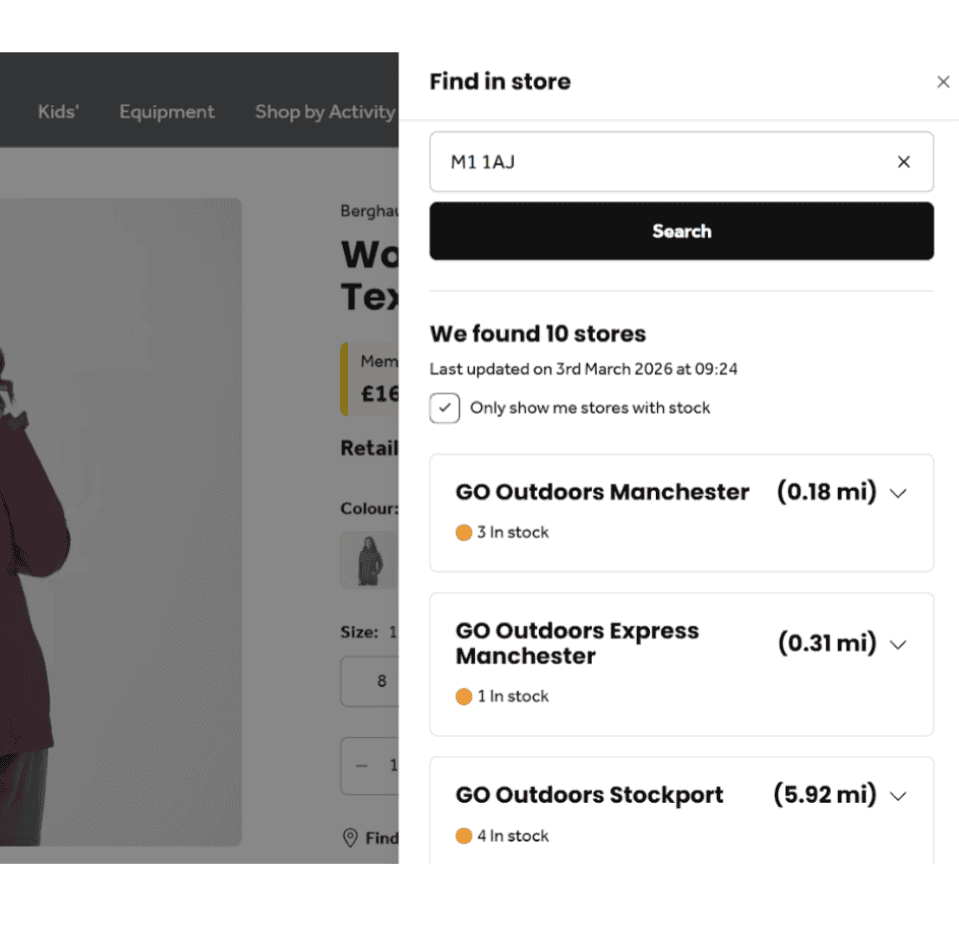Click the location pin Find in store icon

(350, 838)
